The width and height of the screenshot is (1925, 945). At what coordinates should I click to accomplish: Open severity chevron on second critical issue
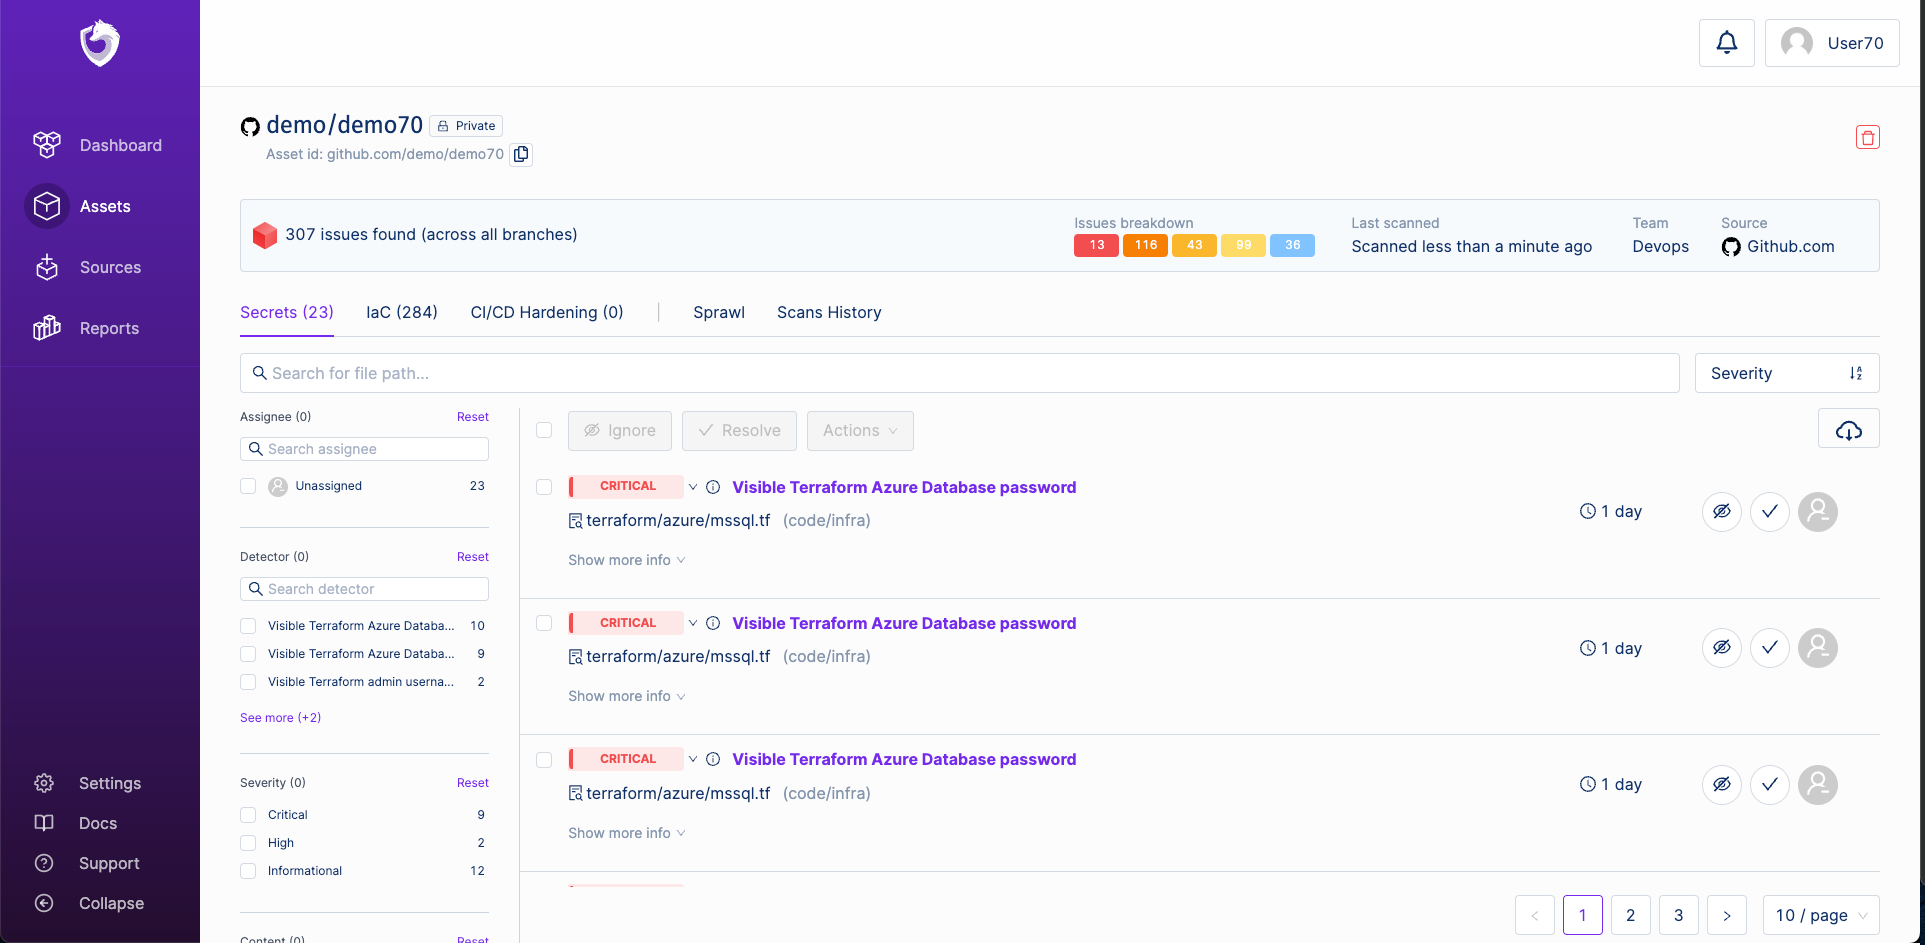click(x=692, y=623)
